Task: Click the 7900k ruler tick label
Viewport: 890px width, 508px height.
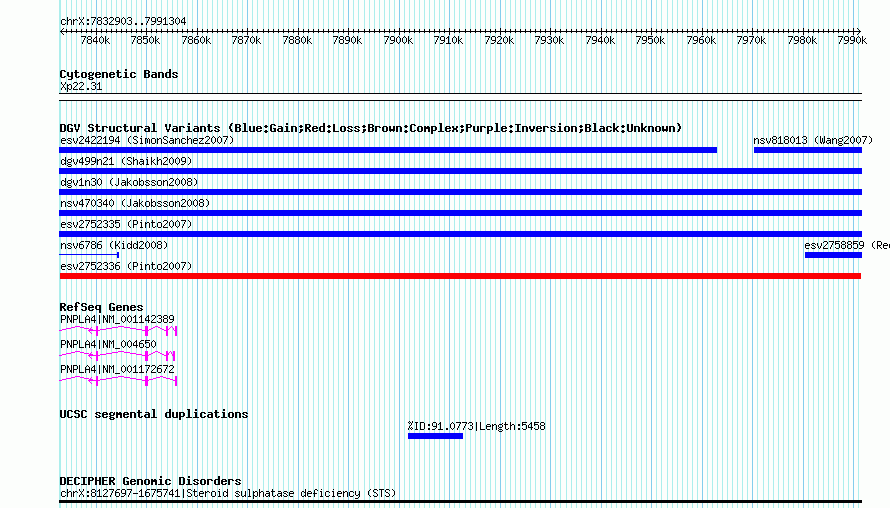Action: tap(398, 41)
